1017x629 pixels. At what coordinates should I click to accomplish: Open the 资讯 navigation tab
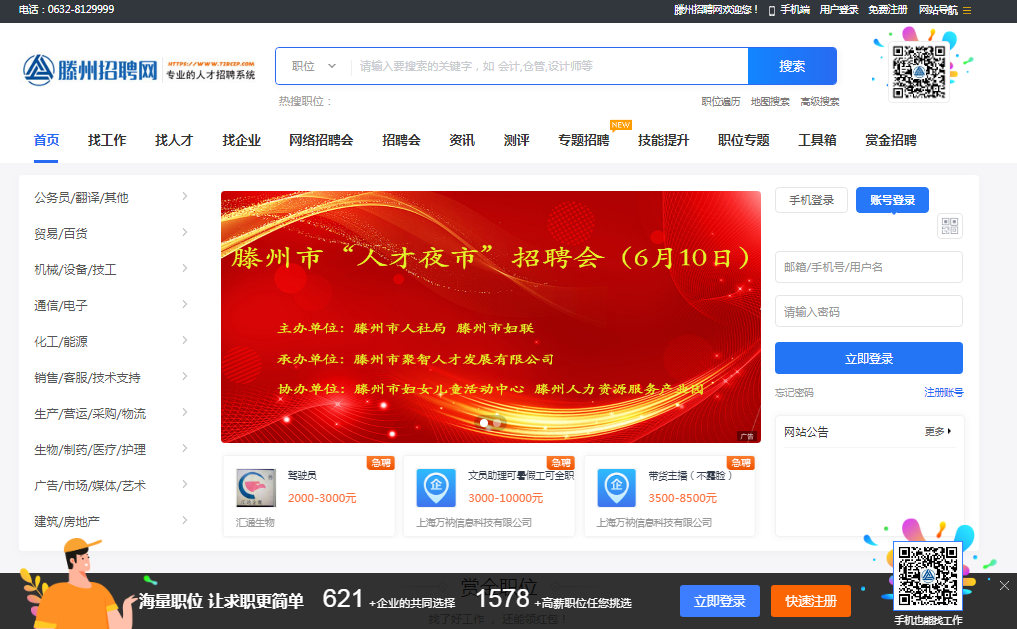(x=462, y=140)
